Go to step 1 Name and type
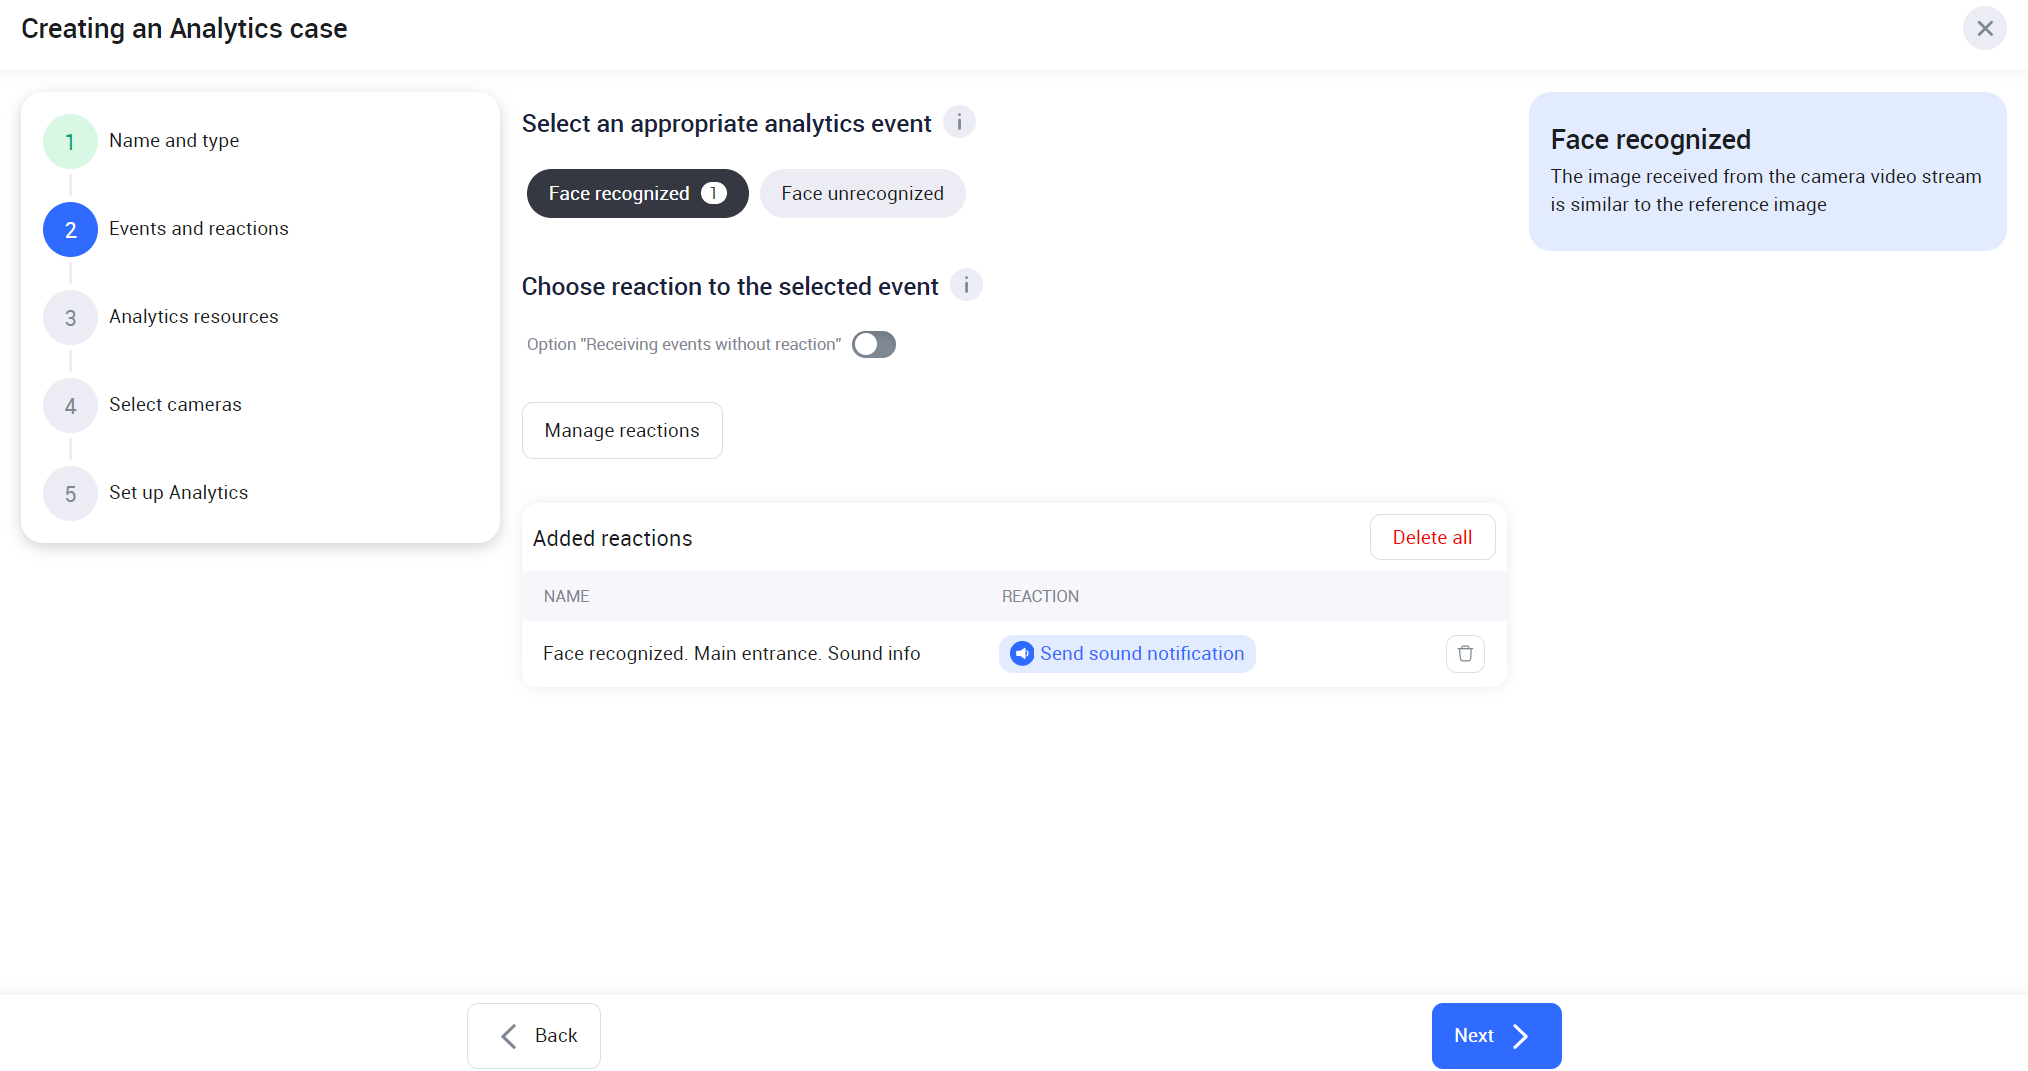Image resolution: width=2028 pixels, height=1071 pixels. 174,141
